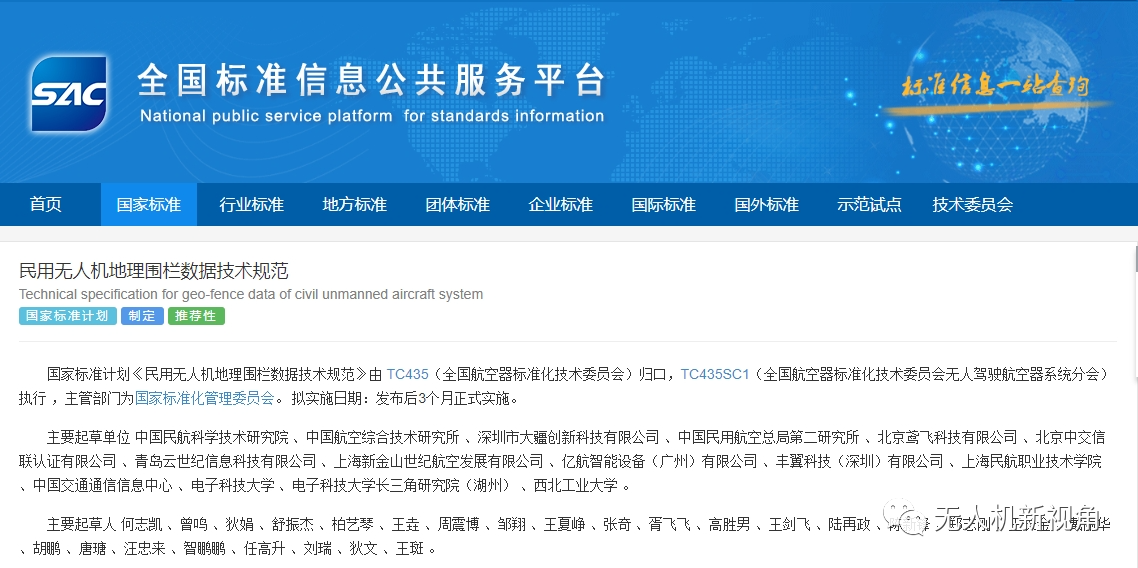This screenshot has width=1138, height=568.
Task: Open the TC435SC1 subcommittee link
Action: pos(714,374)
